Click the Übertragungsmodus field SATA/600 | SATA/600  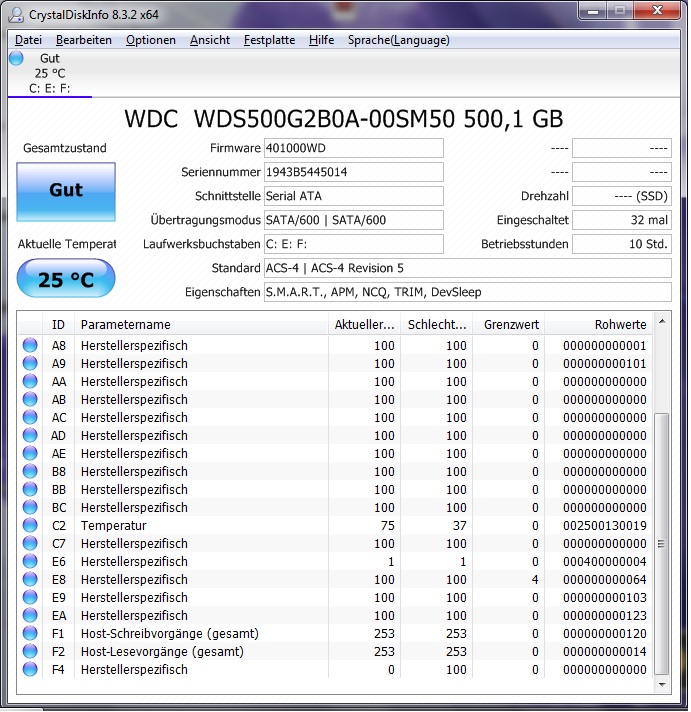(354, 220)
